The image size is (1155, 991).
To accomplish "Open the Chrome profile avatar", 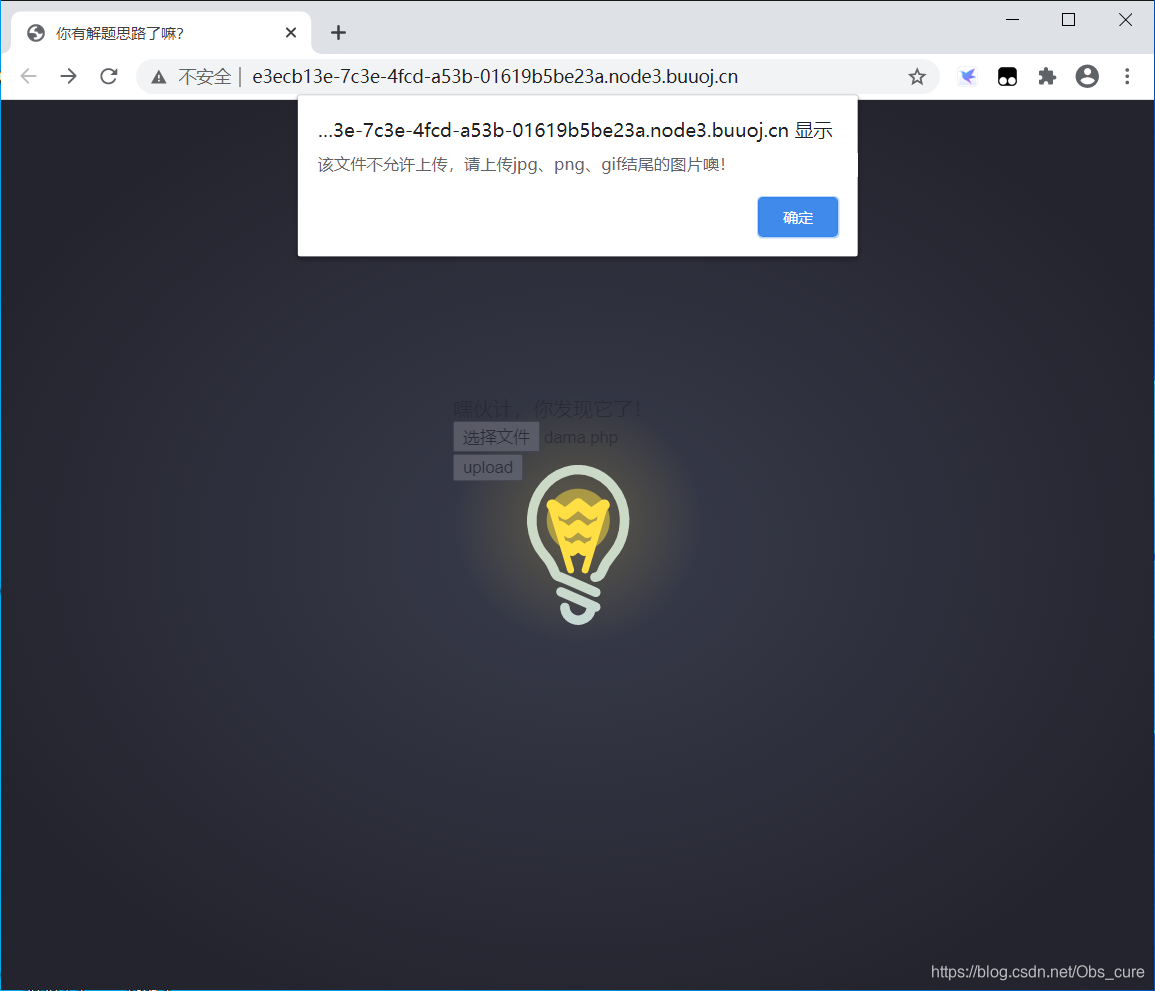I will (x=1087, y=77).
